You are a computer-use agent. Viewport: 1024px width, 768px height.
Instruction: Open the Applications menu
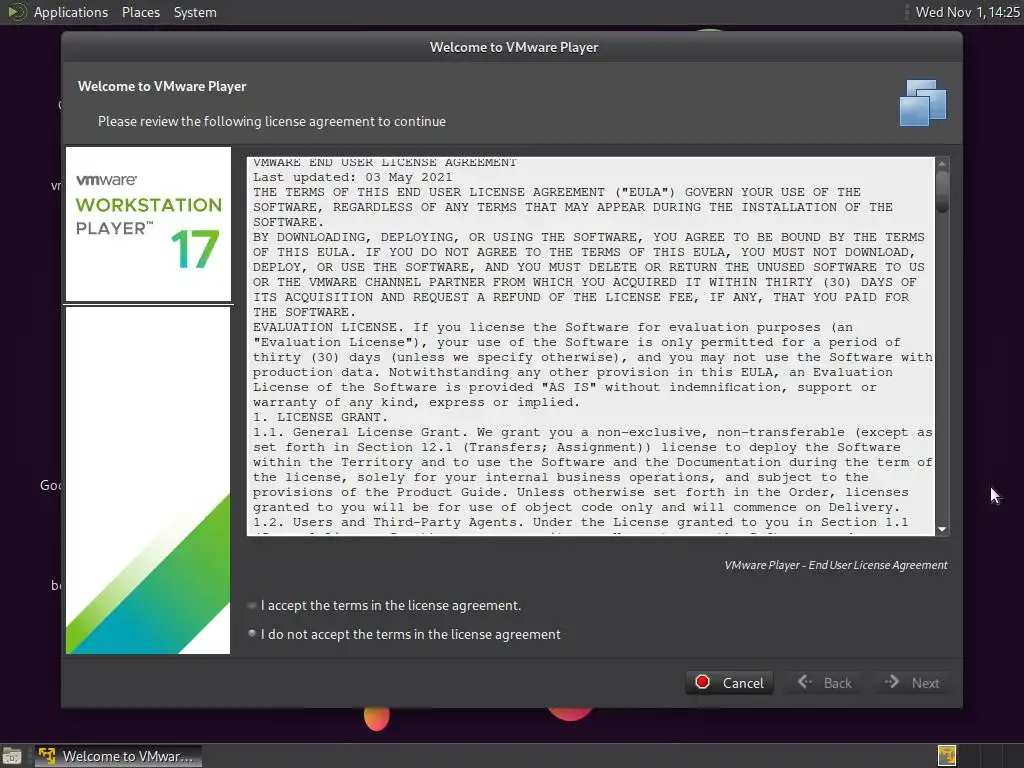[71, 12]
